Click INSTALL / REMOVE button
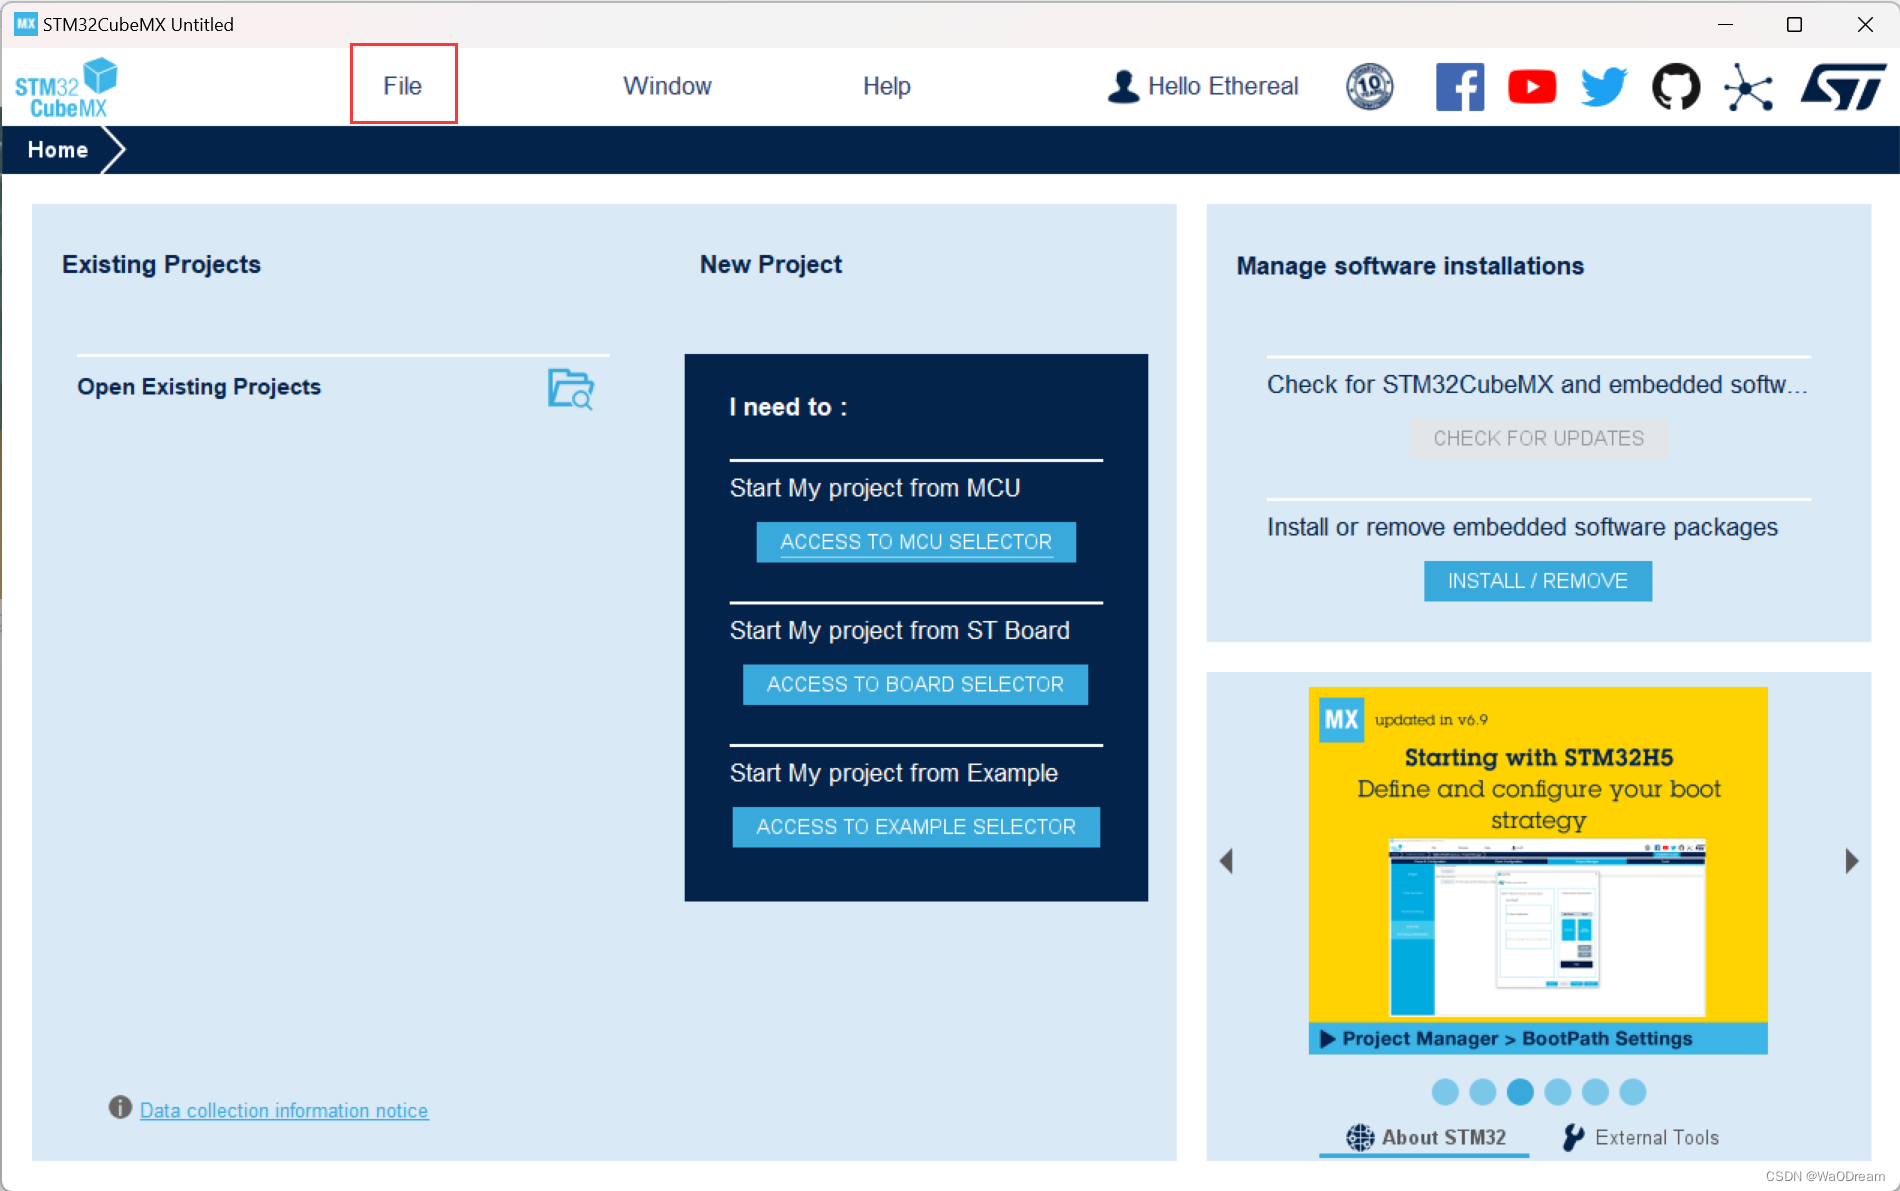Screen dimensions: 1900x1191 1538,581
